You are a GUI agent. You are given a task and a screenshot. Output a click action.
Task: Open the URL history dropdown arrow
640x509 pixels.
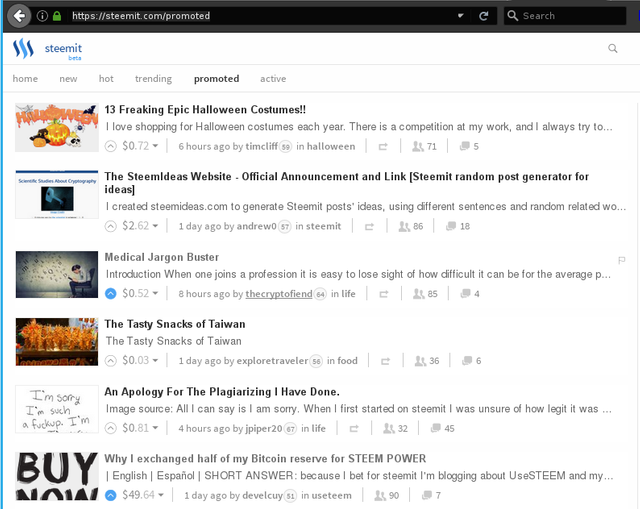pos(460,16)
